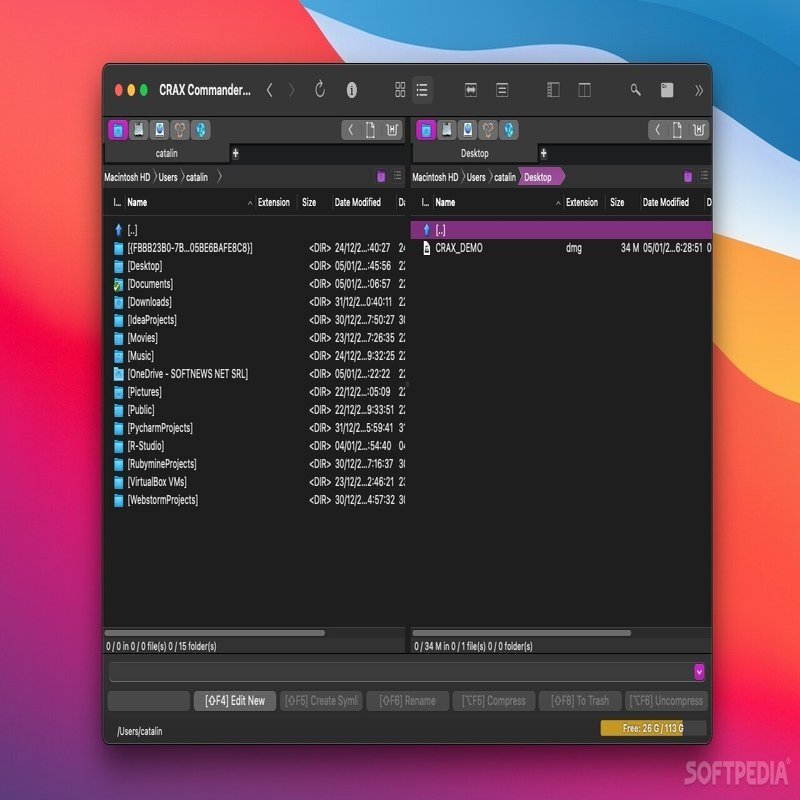This screenshot has height=800, width=800.
Task: Click the left panel horizontal scrollbar
Action: [215, 633]
